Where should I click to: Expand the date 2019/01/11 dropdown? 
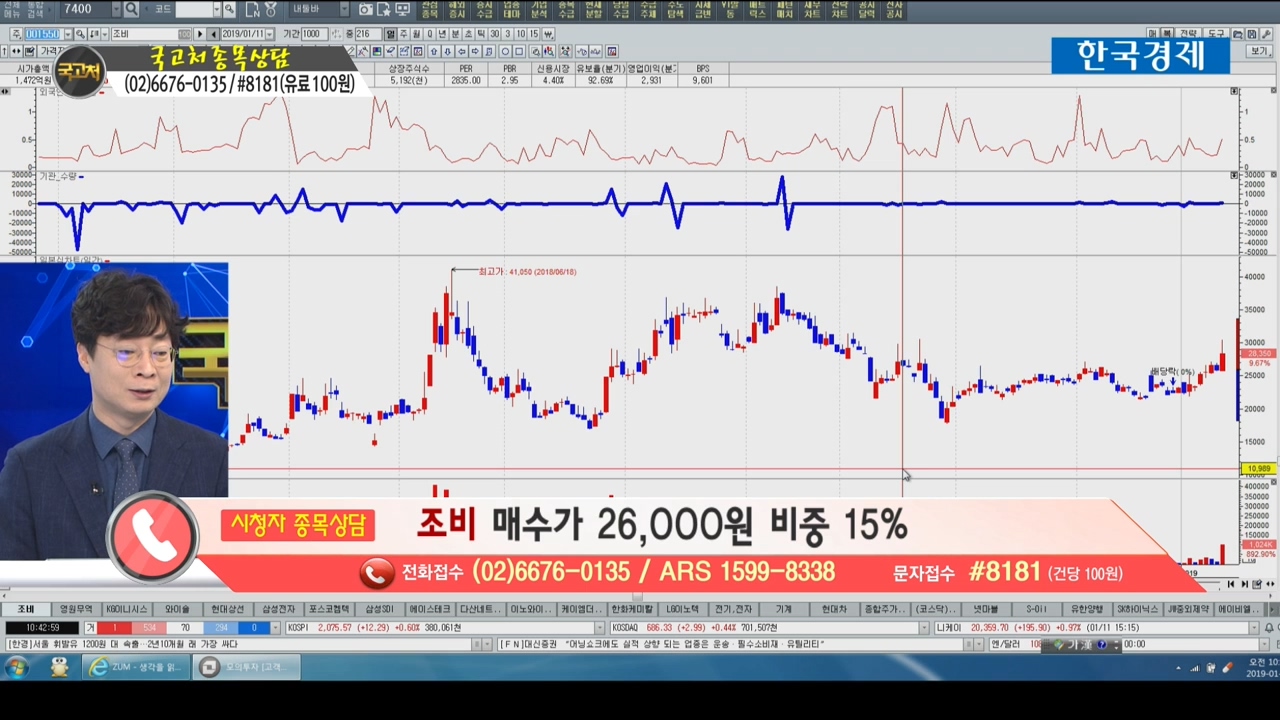coord(270,34)
